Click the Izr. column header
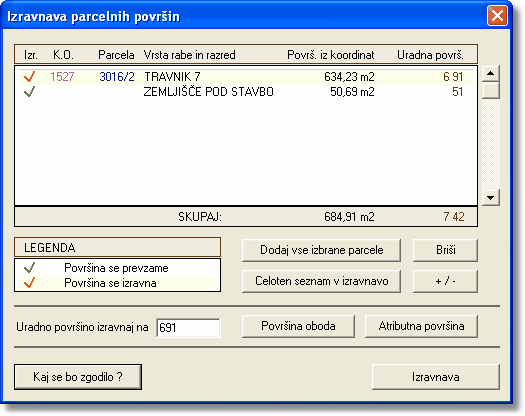This screenshot has width=525, height=416. [x=31, y=55]
